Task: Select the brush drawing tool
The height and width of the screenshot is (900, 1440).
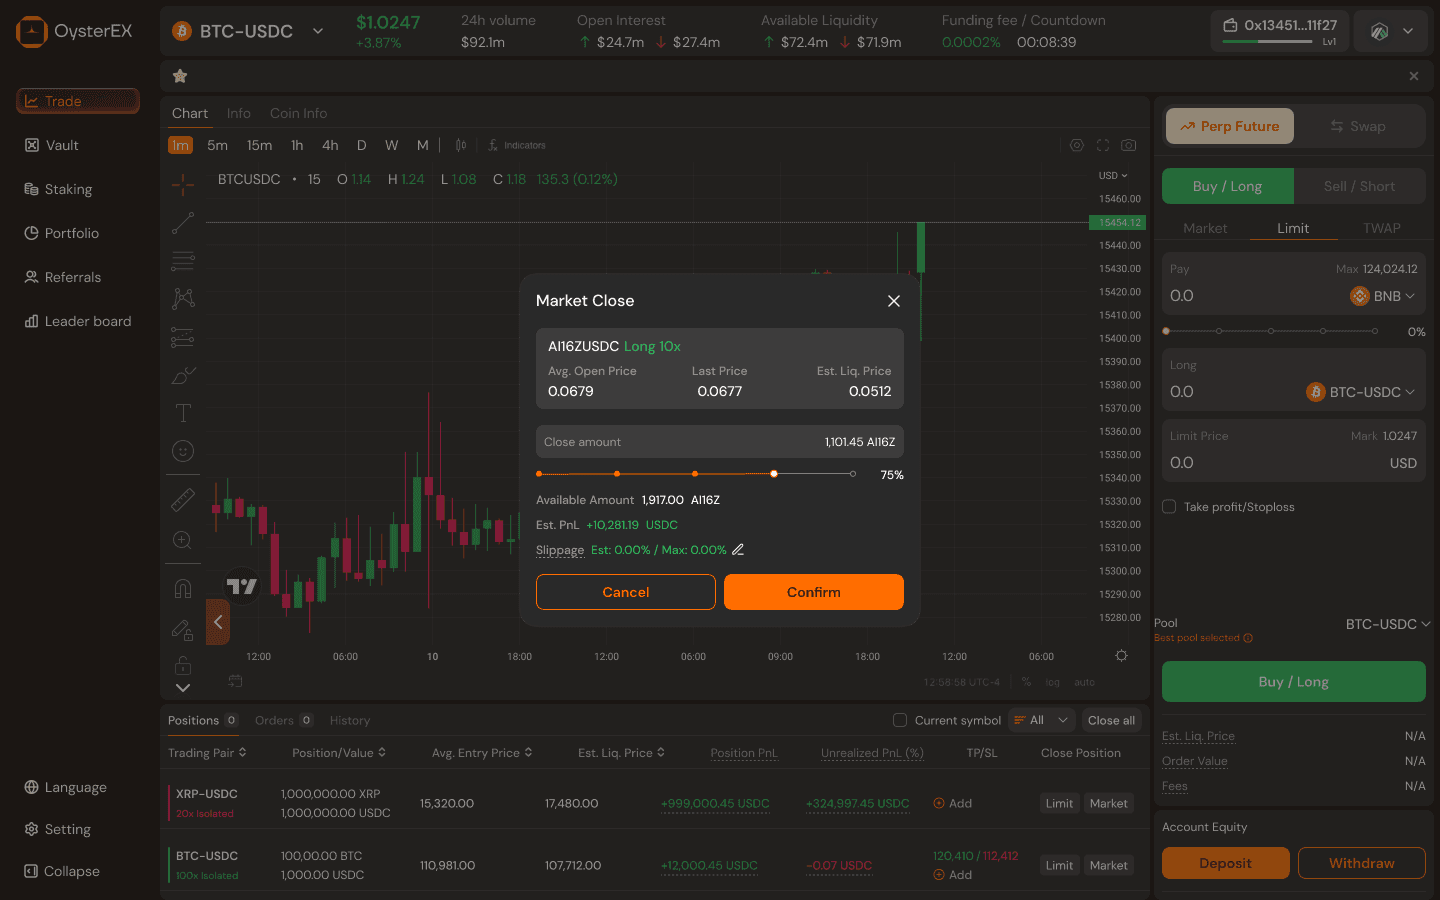Action: pyautogui.click(x=183, y=375)
